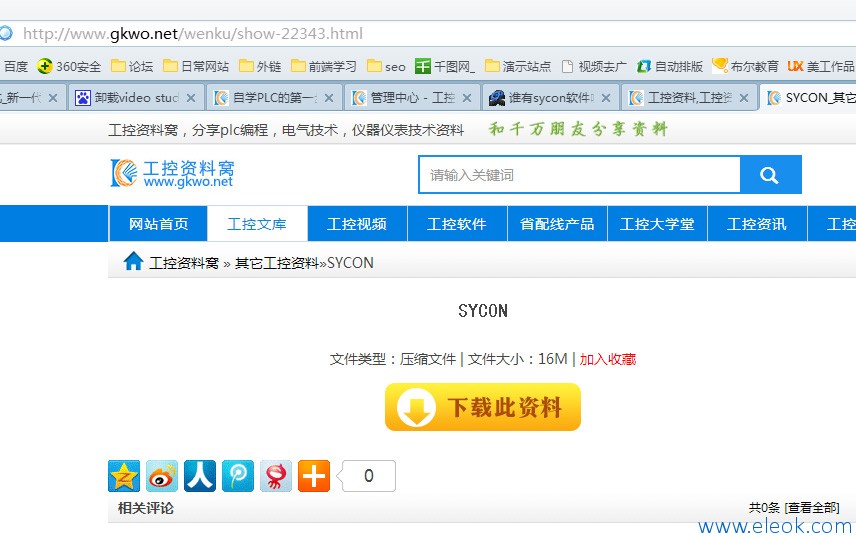
Task: Open the 360安全 bookmark
Action: click(69, 67)
